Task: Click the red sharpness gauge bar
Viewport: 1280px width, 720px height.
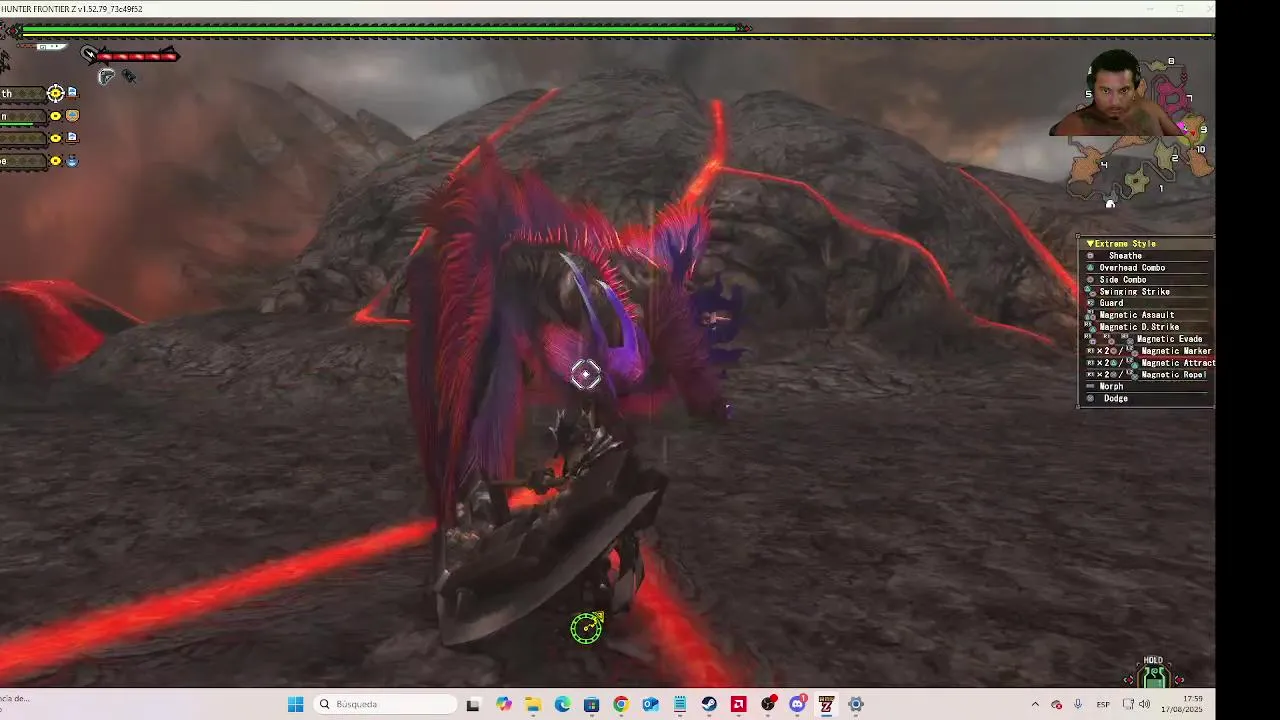Action: pos(138,56)
